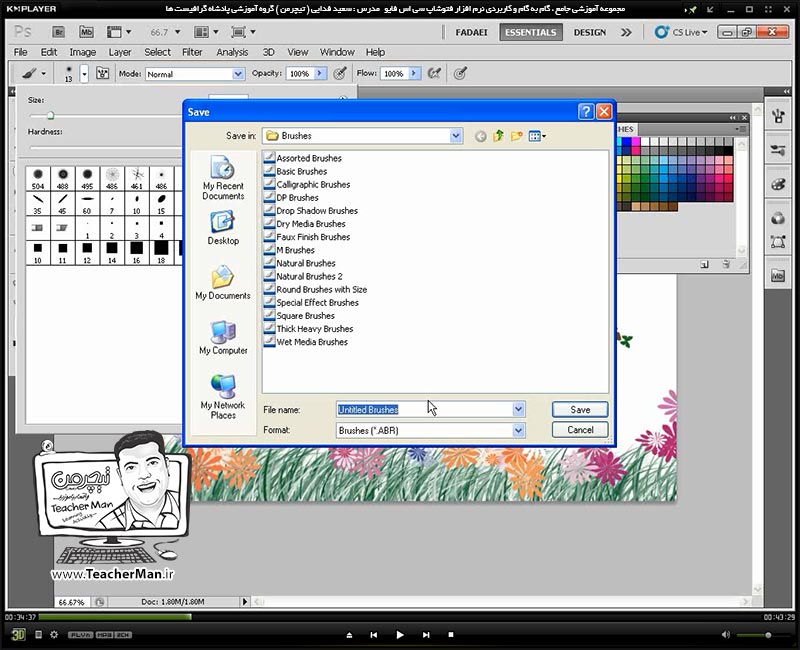Image resolution: width=800 pixels, height=650 pixels.
Task: Open the Layer menu
Action: pyautogui.click(x=120, y=52)
